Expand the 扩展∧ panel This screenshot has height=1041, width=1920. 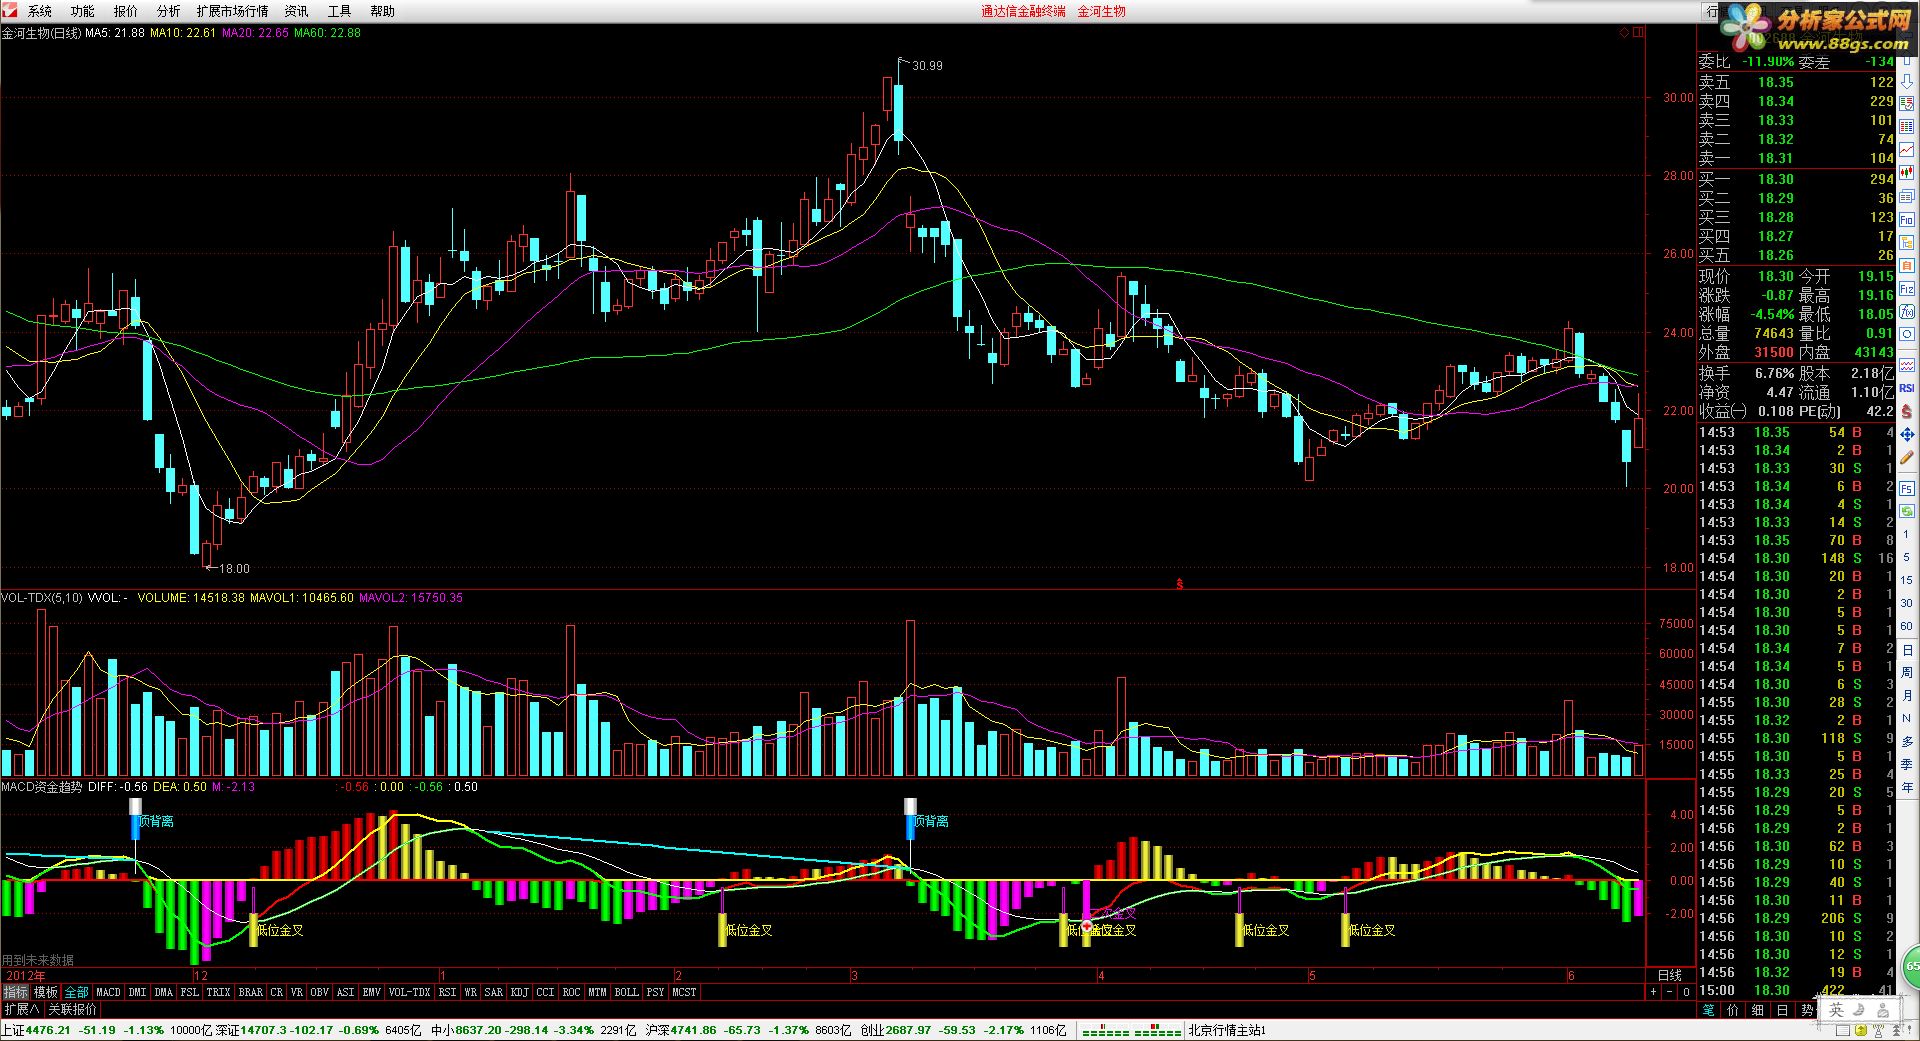pyautogui.click(x=22, y=1009)
